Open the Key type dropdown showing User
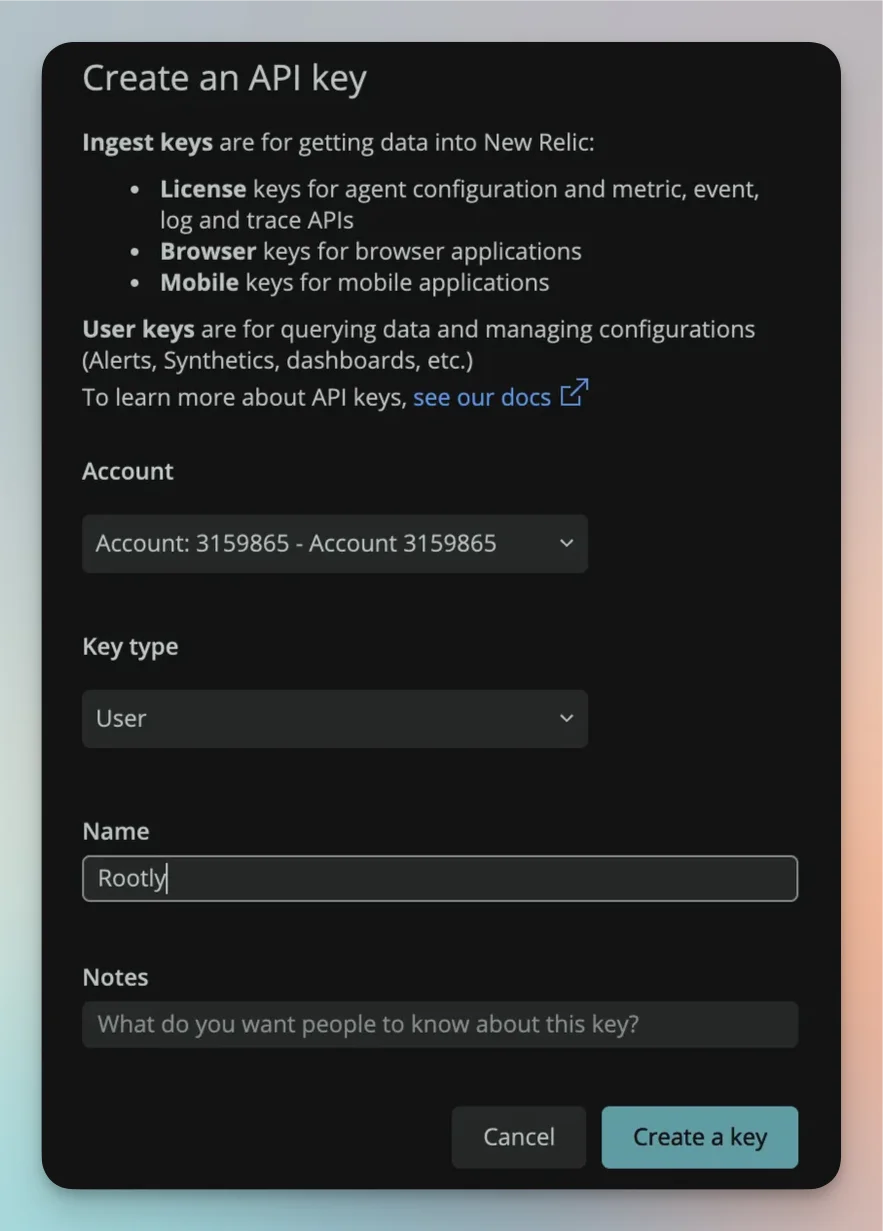This screenshot has width=883, height=1231. click(x=335, y=718)
